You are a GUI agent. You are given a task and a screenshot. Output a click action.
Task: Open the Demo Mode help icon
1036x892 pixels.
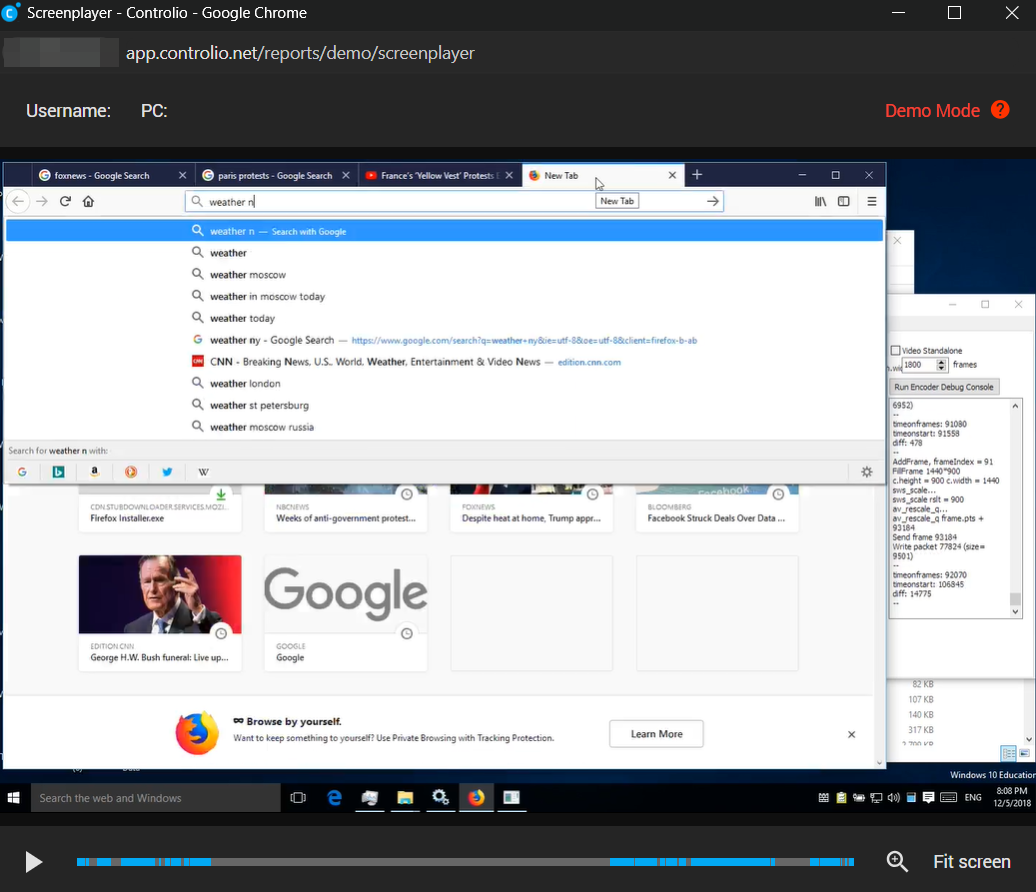pos(1000,110)
